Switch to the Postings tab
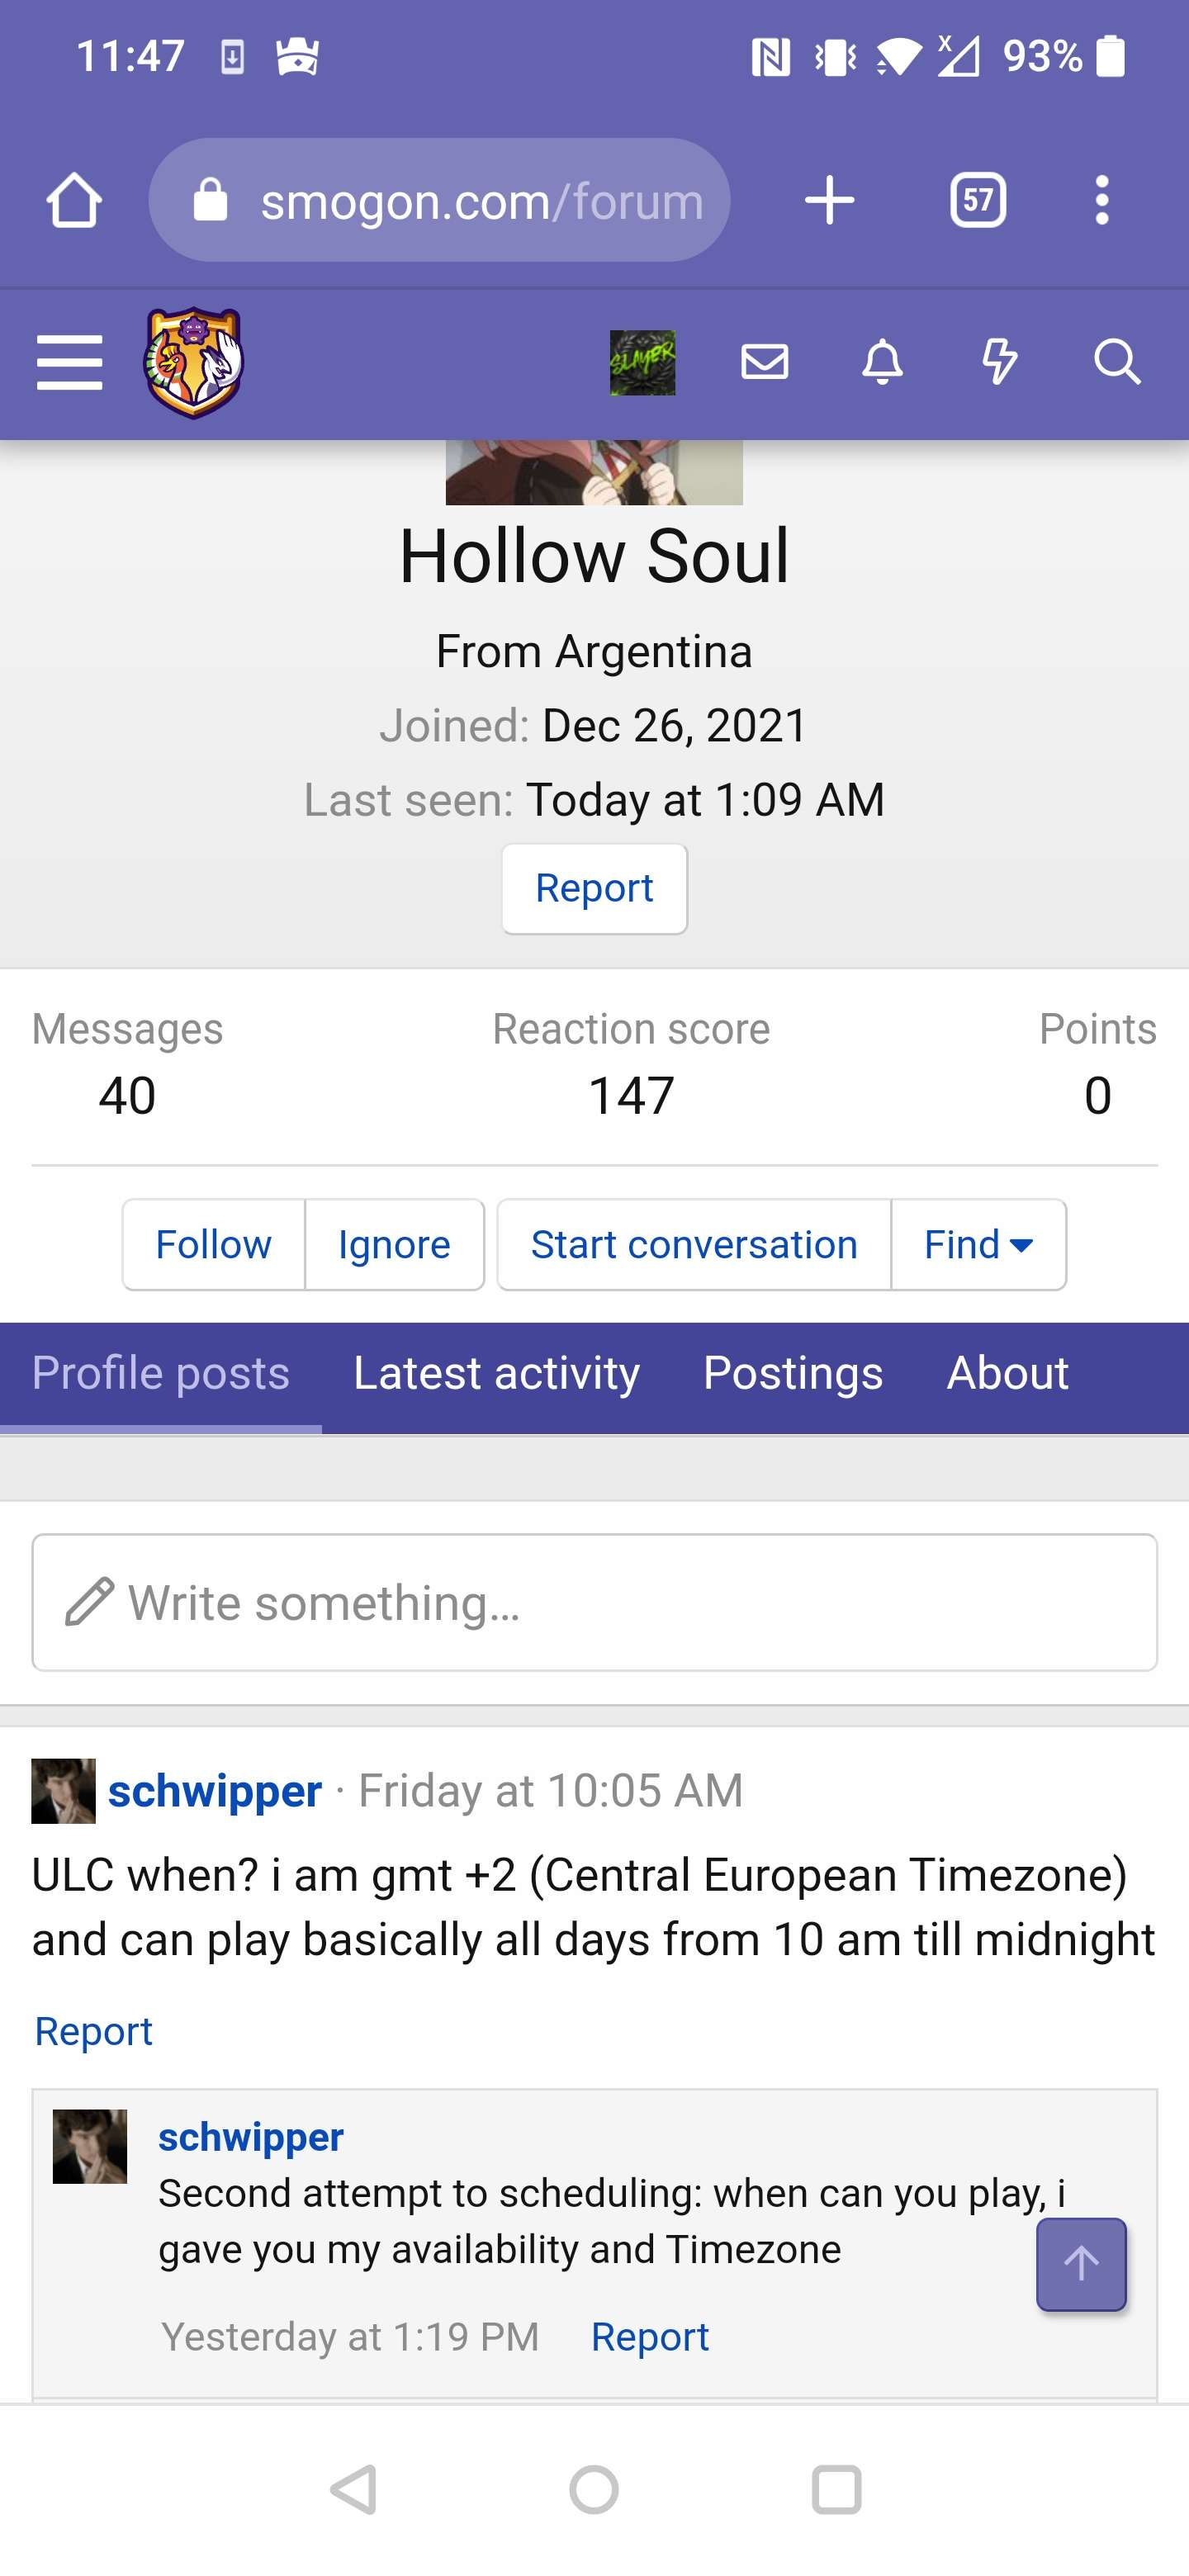 pyautogui.click(x=793, y=1373)
